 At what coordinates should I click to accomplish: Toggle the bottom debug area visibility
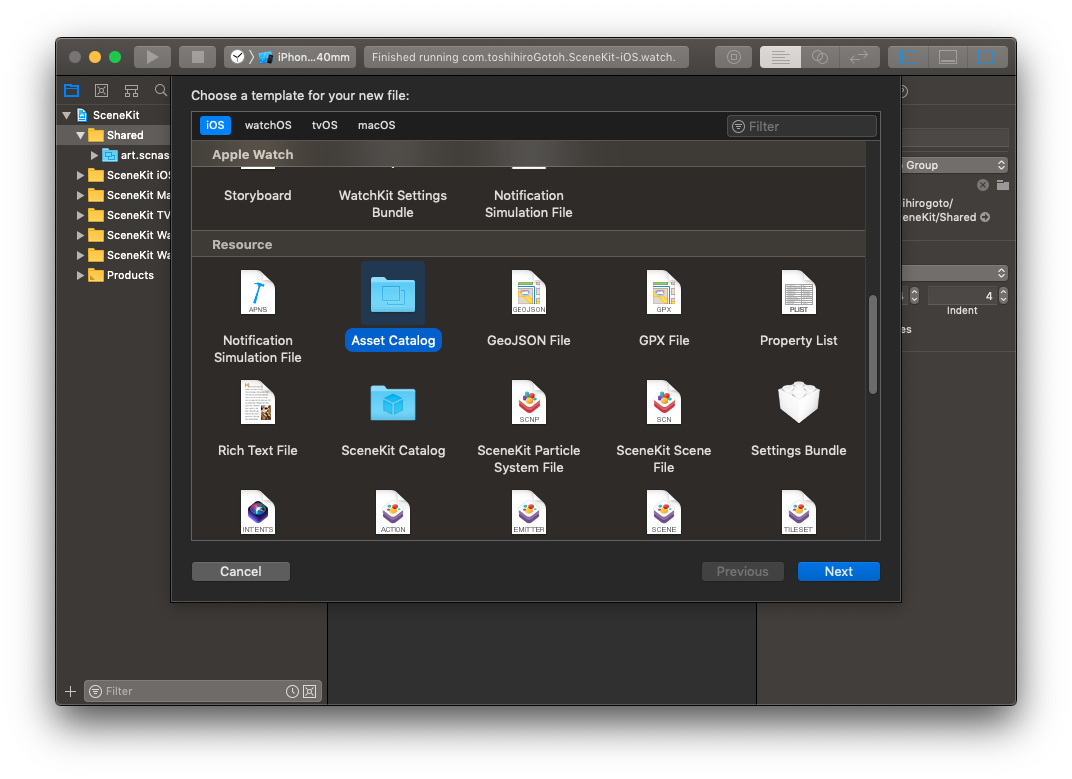pos(947,57)
